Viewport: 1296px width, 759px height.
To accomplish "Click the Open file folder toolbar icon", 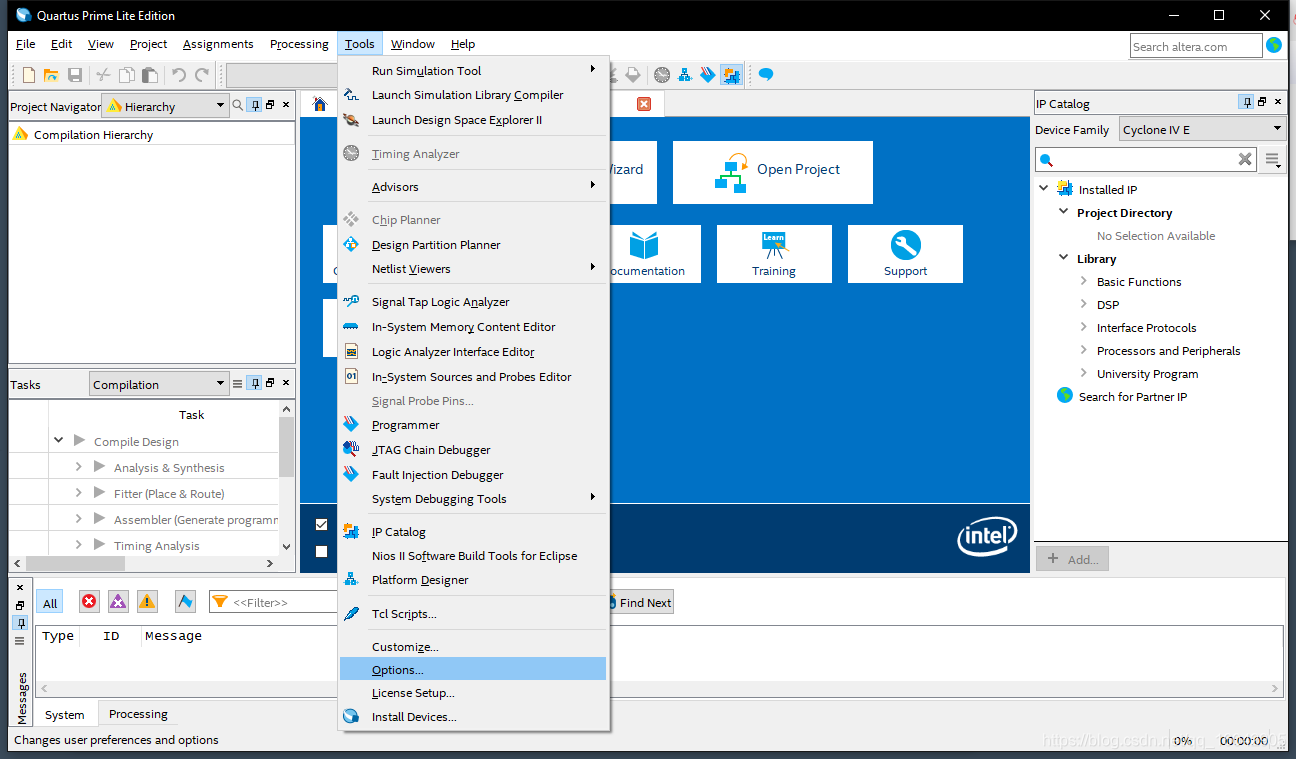I will coord(52,75).
